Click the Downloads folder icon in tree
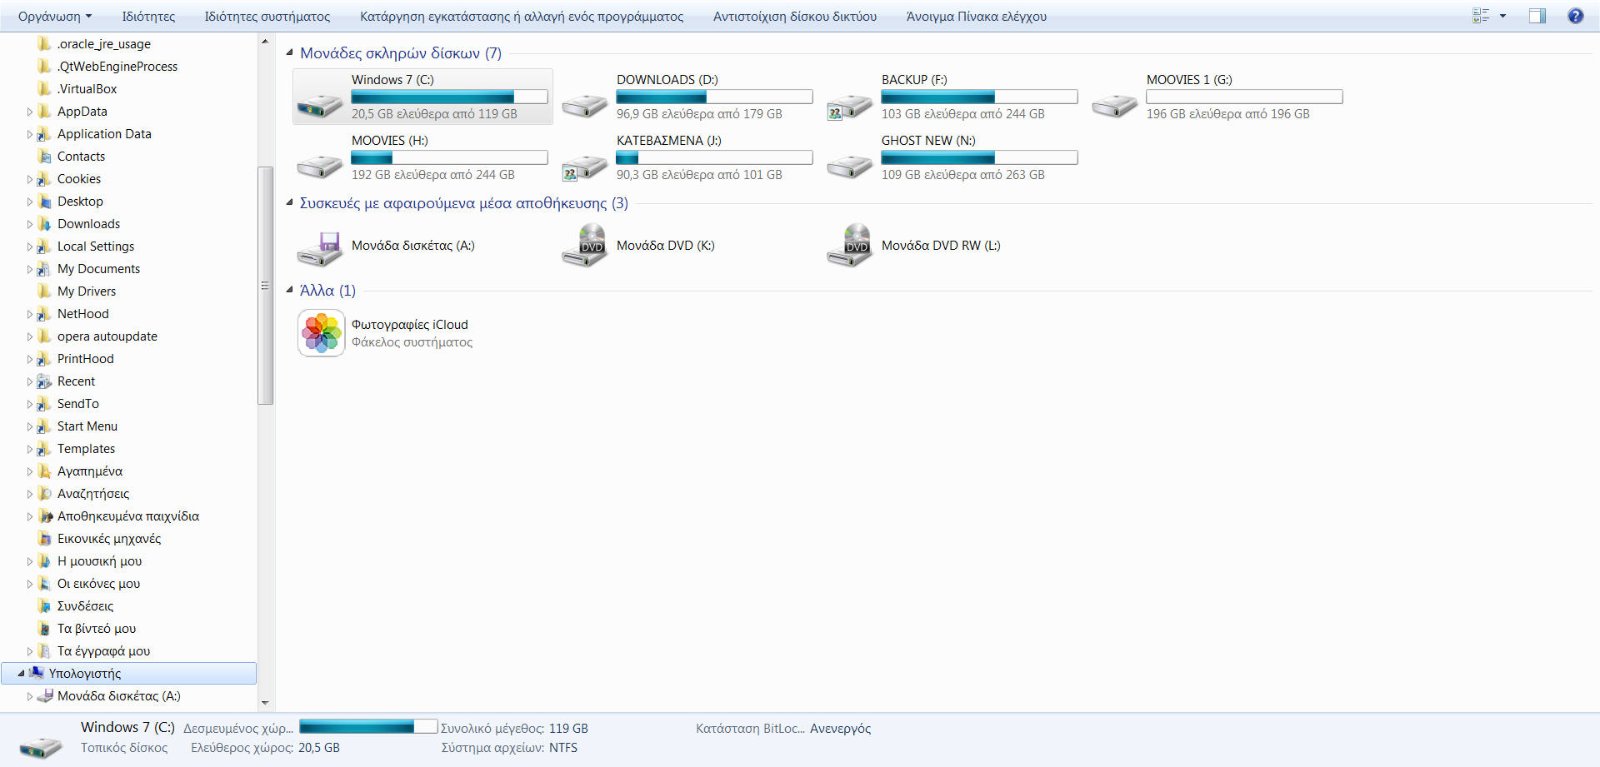Image resolution: width=1600 pixels, height=767 pixels. [44, 224]
